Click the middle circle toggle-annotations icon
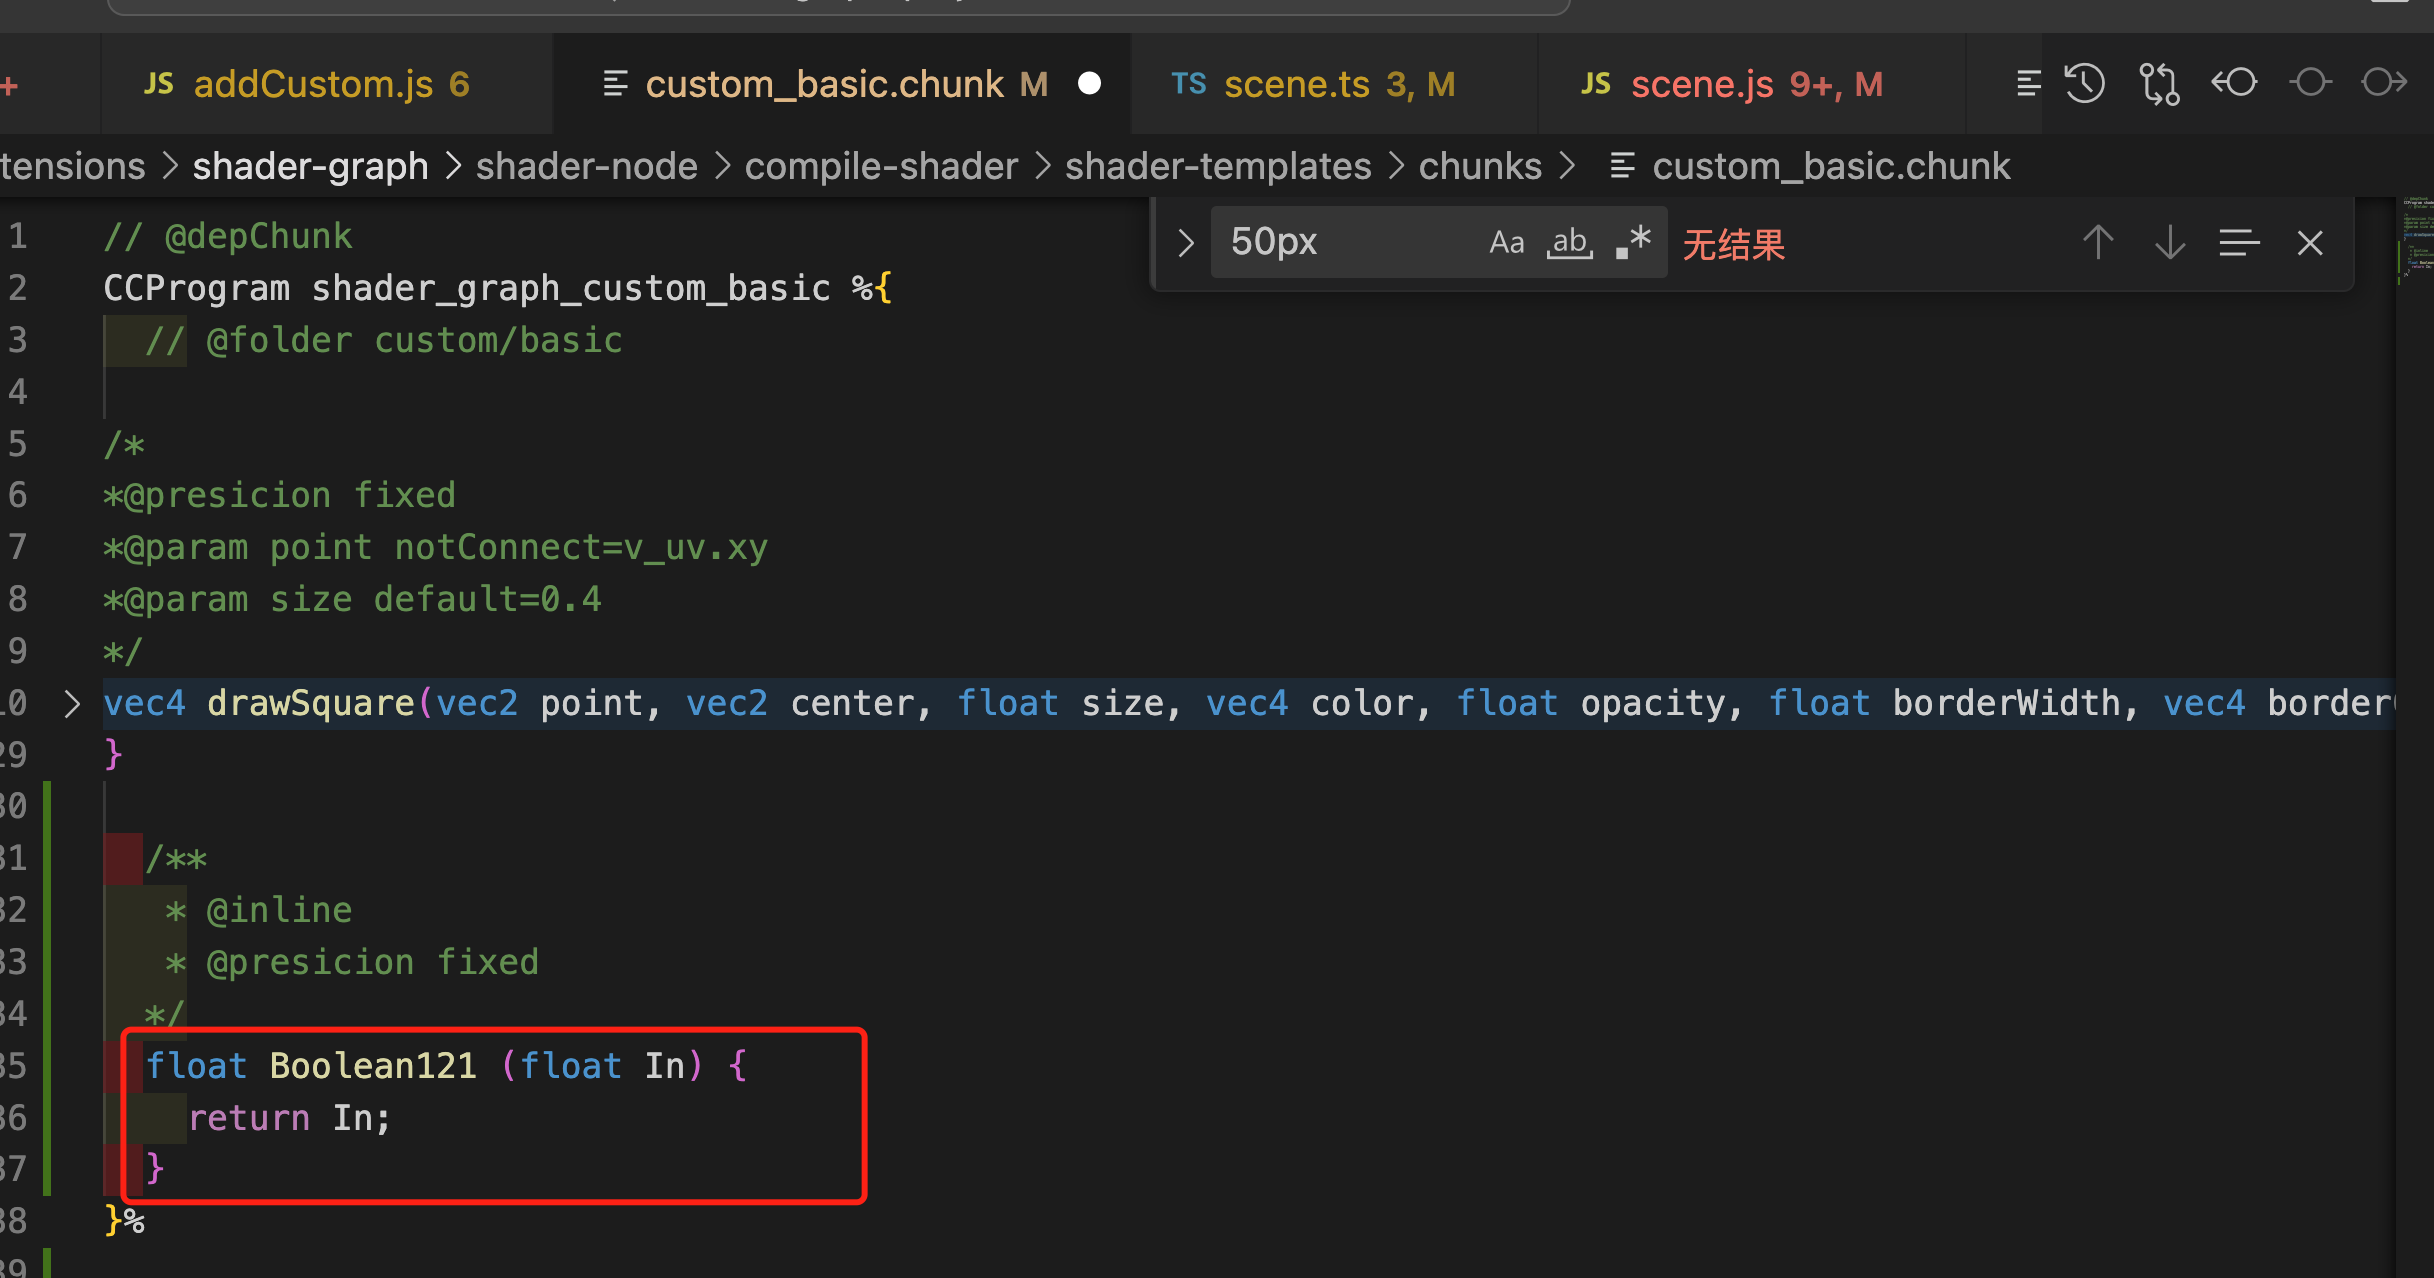Image resolution: width=2434 pixels, height=1278 pixels. [x=2310, y=83]
